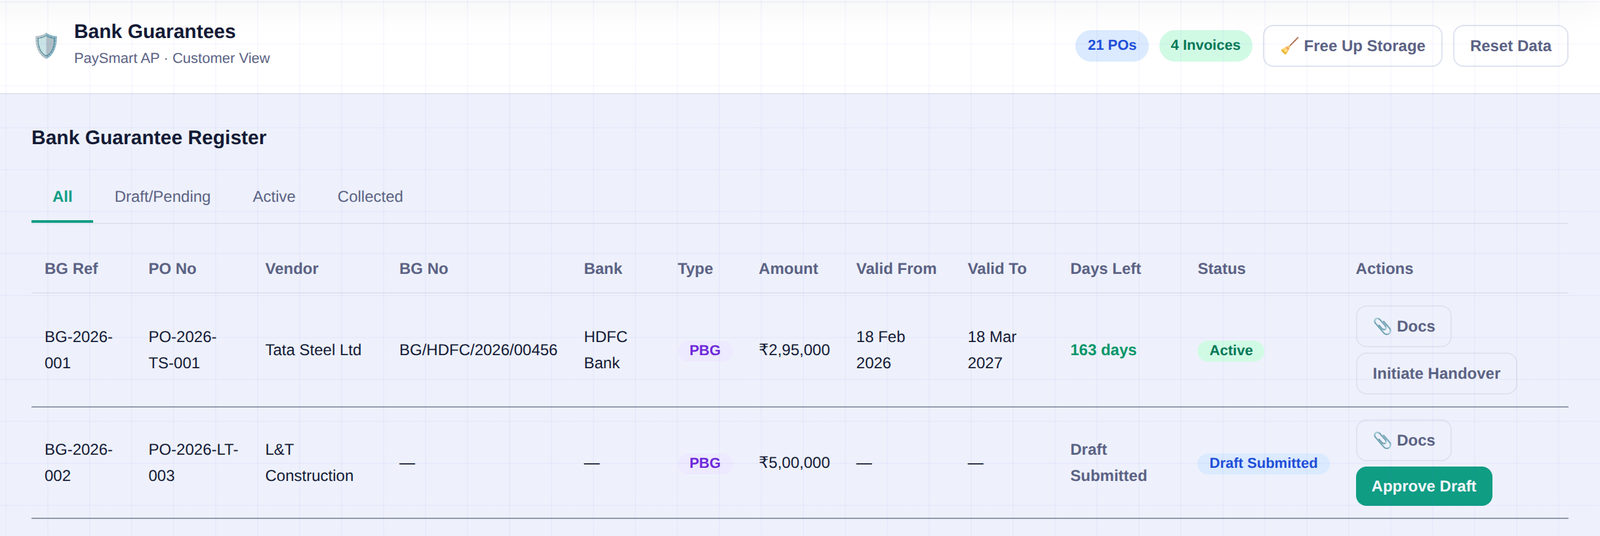1600x536 pixels.
Task: Select the PO-2026-TS-001 cell
Action: click(182, 350)
